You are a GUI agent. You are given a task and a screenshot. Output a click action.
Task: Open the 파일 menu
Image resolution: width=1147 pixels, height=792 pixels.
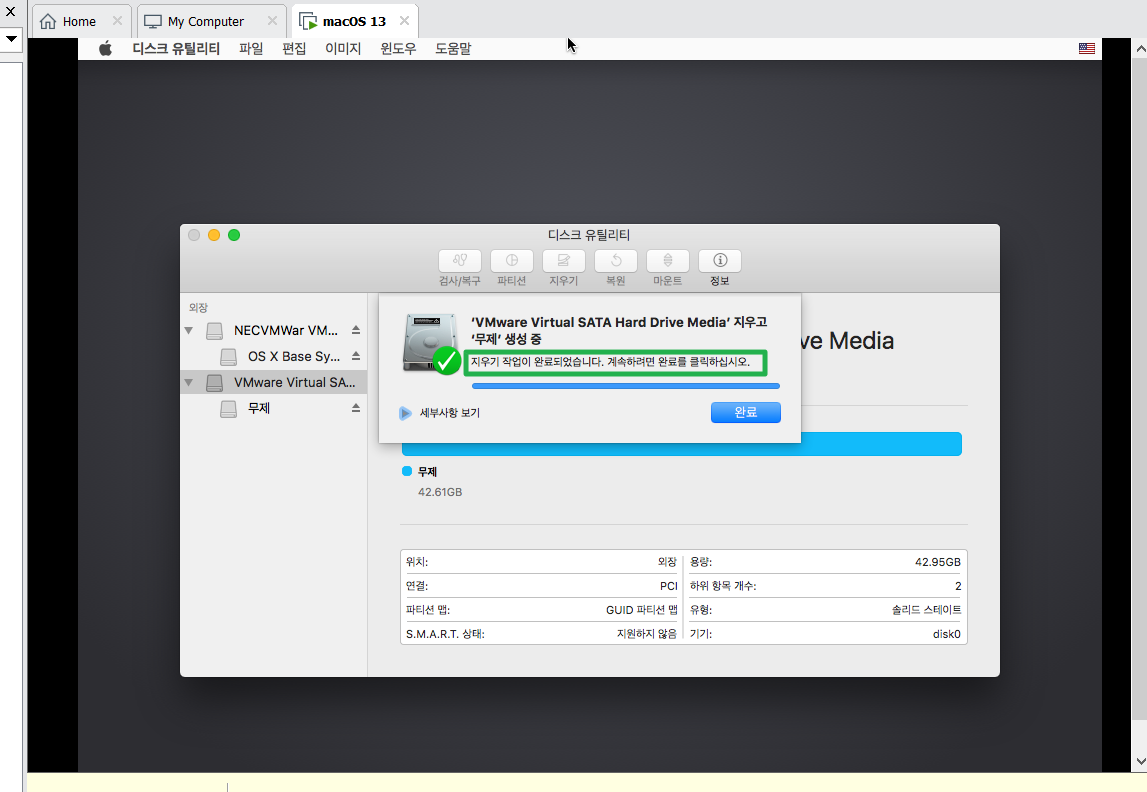pos(251,48)
